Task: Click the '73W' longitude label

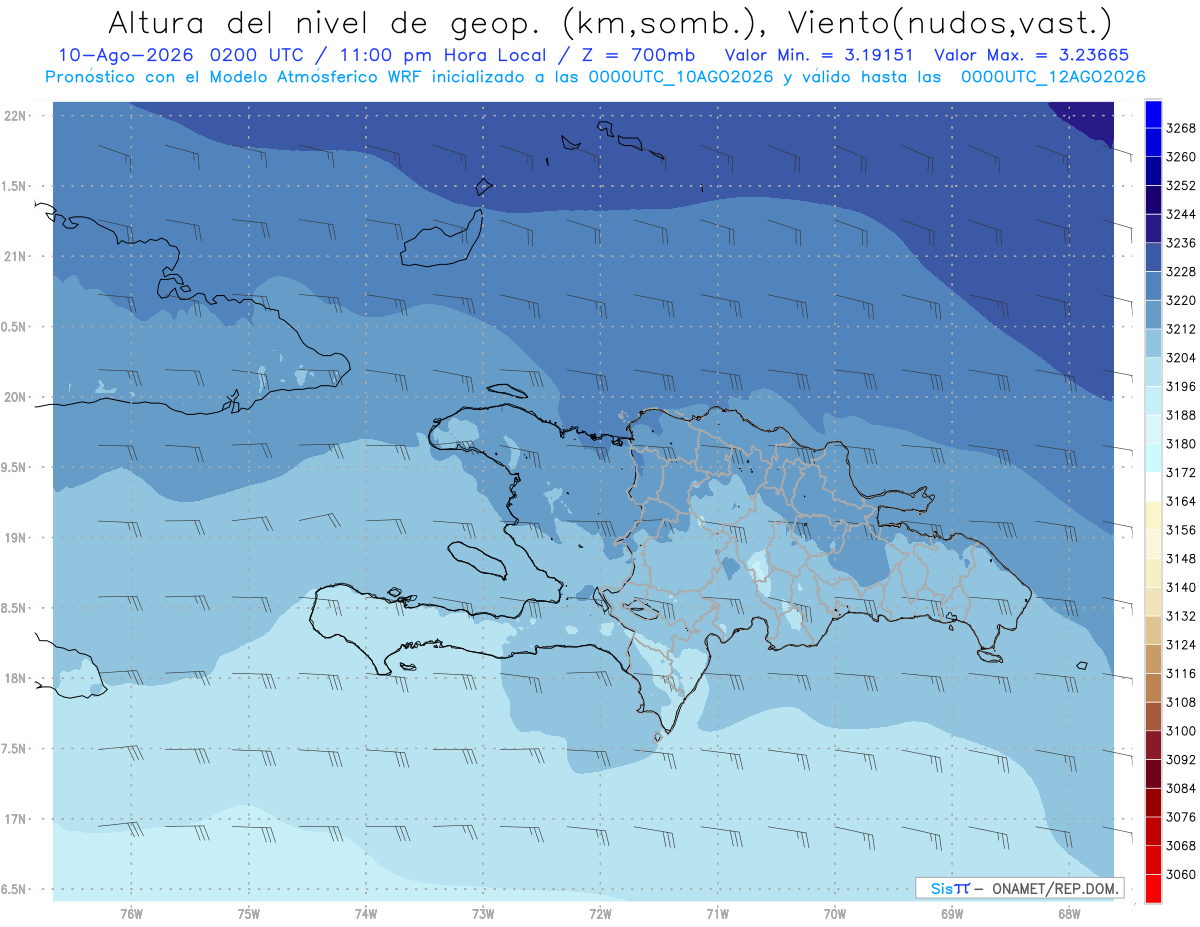Action: pyautogui.click(x=483, y=914)
